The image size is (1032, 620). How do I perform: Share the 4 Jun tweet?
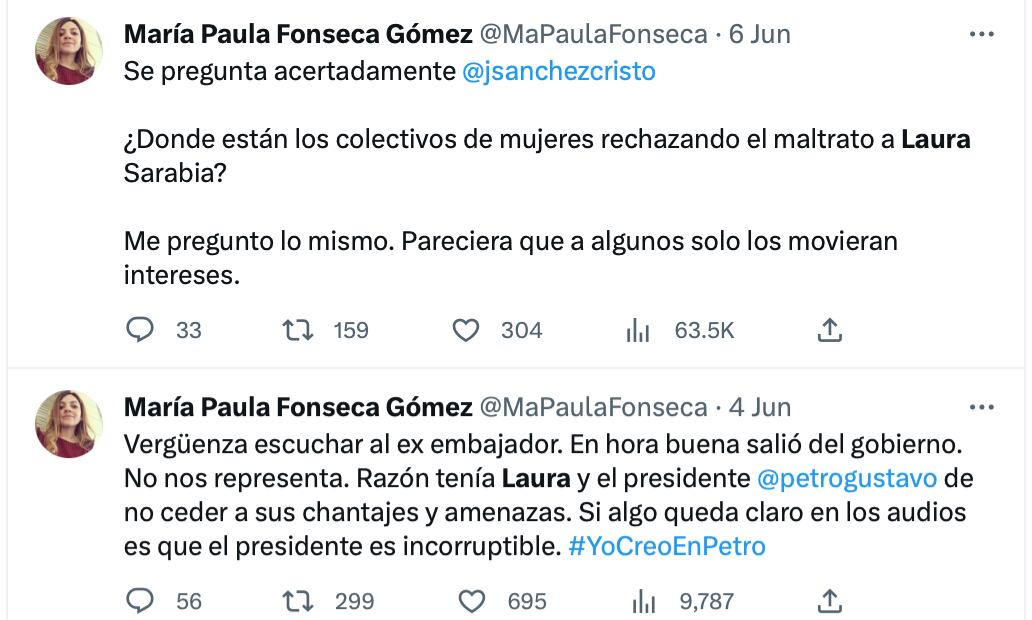(830, 601)
